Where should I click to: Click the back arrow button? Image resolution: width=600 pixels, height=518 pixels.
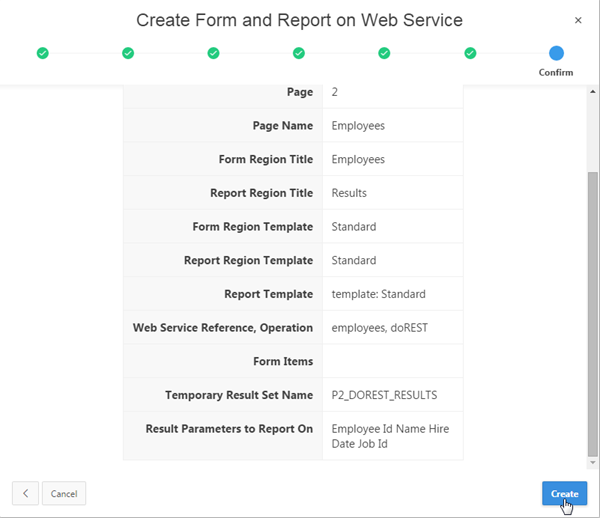point(25,493)
